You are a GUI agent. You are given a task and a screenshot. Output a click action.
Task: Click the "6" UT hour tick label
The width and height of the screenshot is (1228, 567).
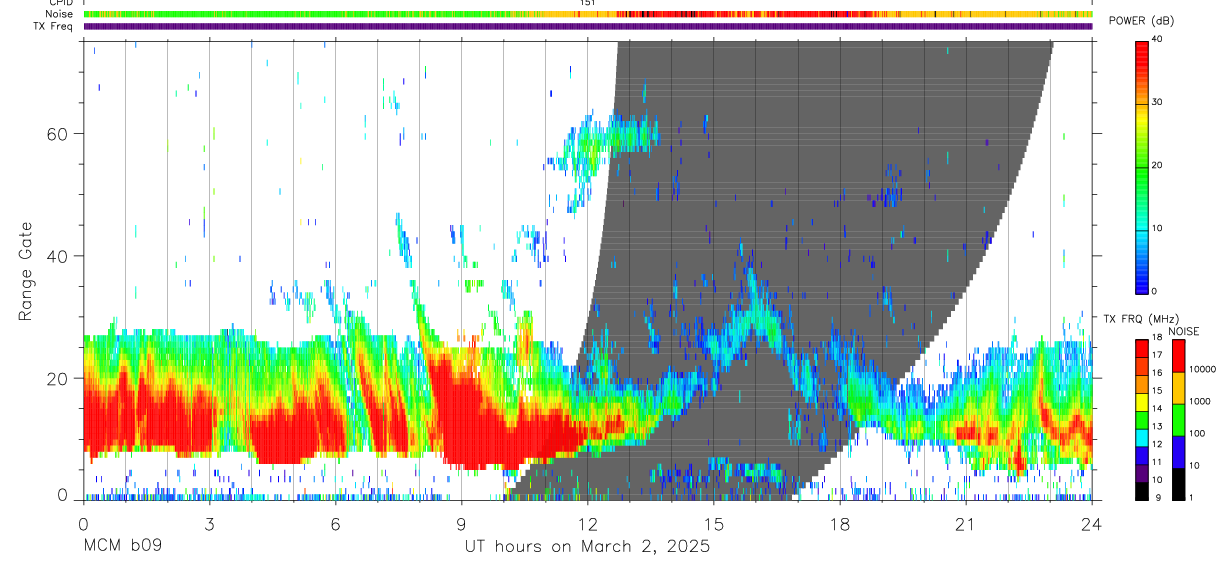click(x=335, y=524)
